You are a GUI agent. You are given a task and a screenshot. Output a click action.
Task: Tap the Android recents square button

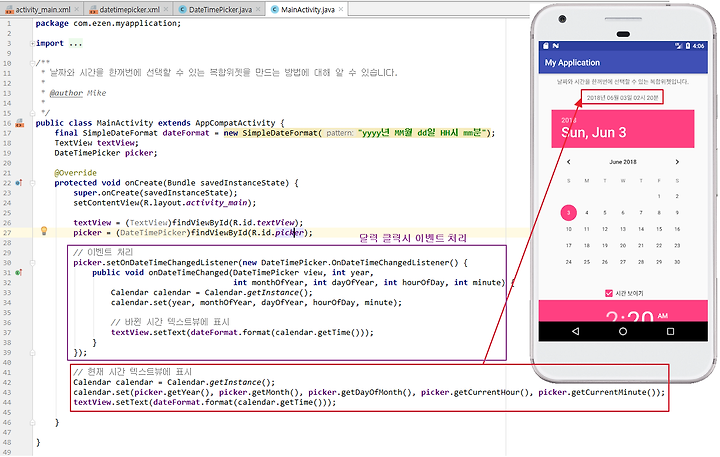[670, 331]
